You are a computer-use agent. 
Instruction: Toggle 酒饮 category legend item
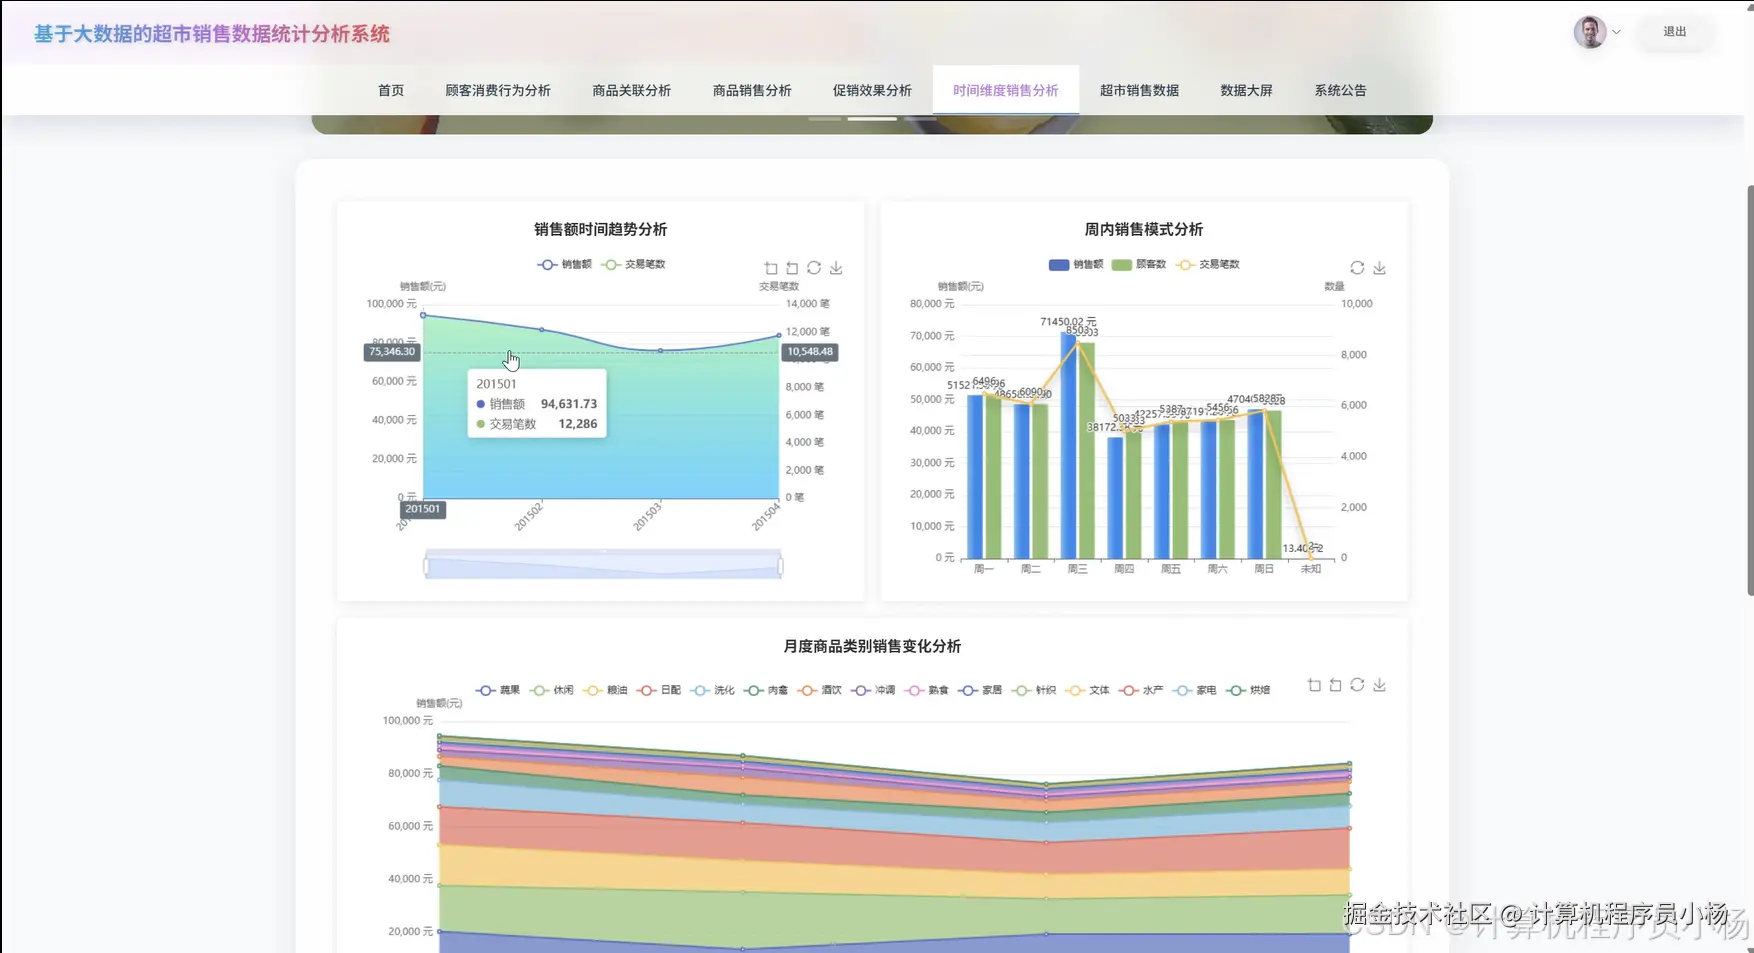click(x=819, y=690)
